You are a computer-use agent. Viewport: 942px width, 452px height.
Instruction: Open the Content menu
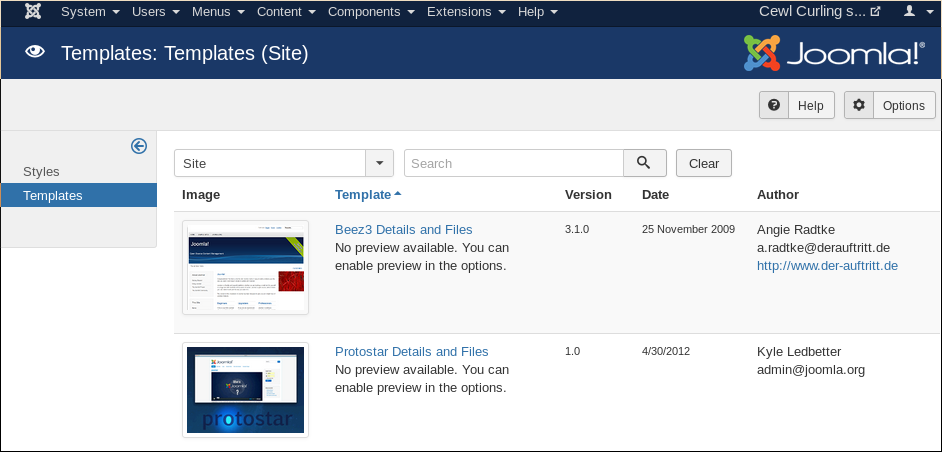[286, 12]
